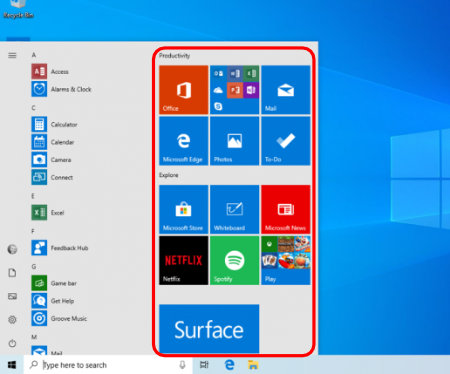Click the Windows Start button
The image size is (450, 374).
click(x=12, y=365)
